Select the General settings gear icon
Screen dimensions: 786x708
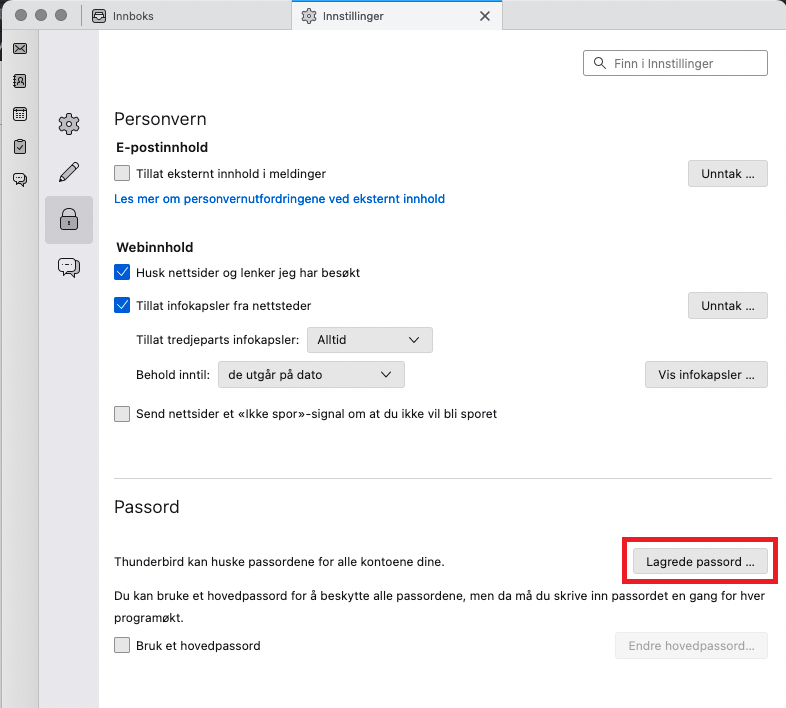point(69,124)
